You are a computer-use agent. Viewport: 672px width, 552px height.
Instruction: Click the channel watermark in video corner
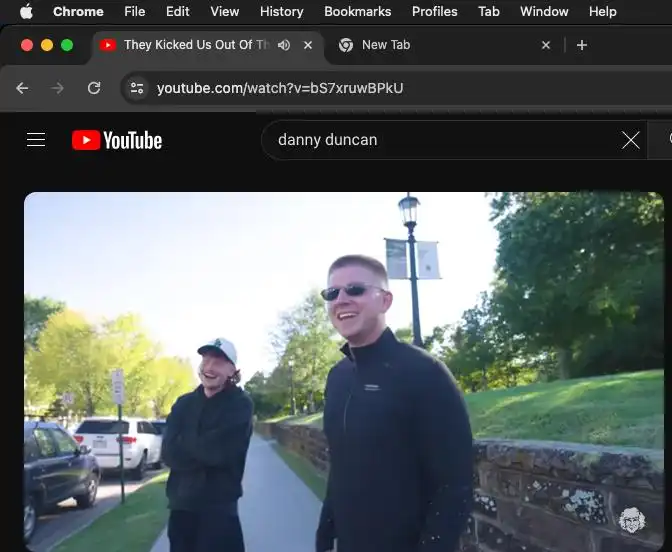(633, 520)
